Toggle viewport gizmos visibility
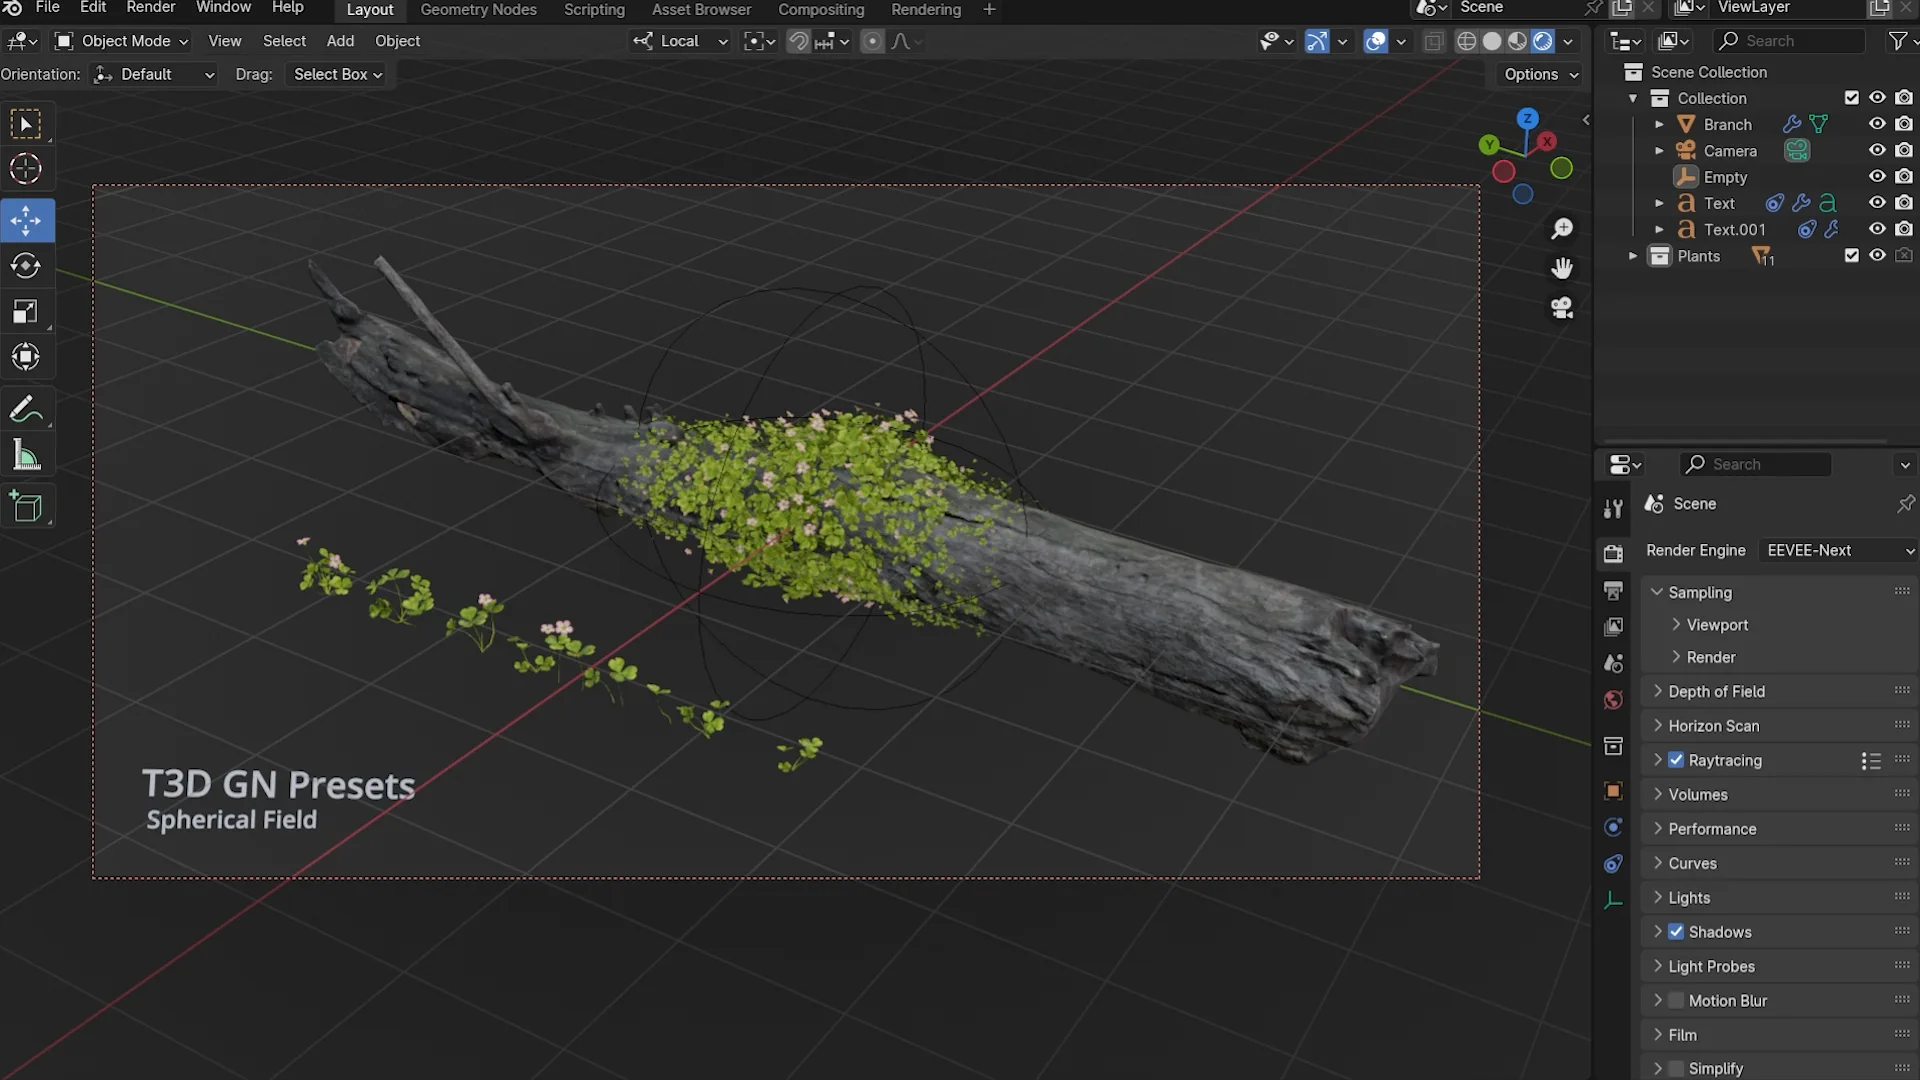 (1317, 41)
